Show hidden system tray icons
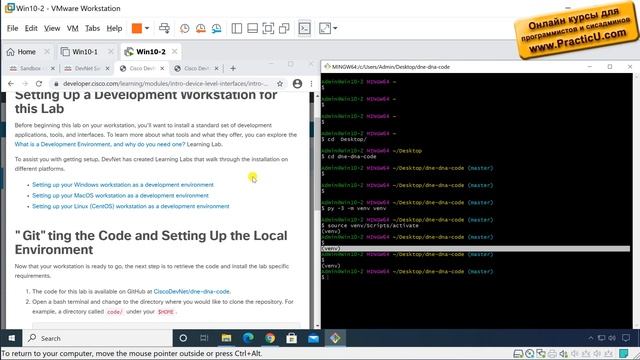Screen dimensions: 640x360 (591, 338)
